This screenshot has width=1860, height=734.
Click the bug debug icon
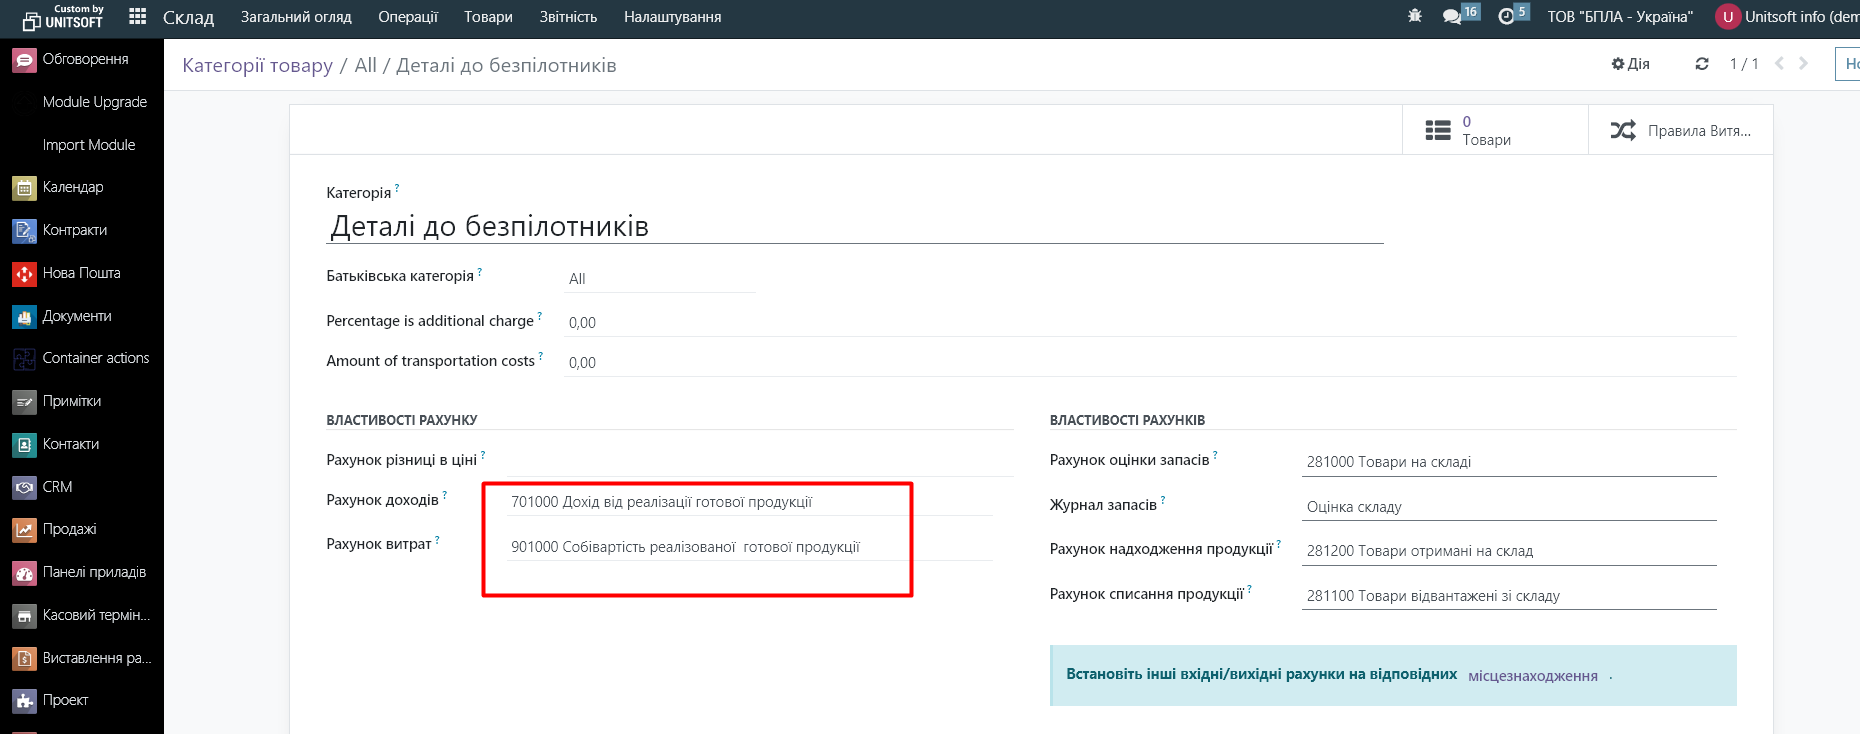coord(1414,17)
